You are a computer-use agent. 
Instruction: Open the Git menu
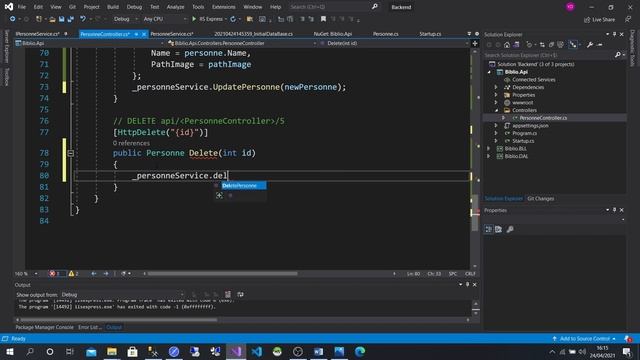coord(72,7)
